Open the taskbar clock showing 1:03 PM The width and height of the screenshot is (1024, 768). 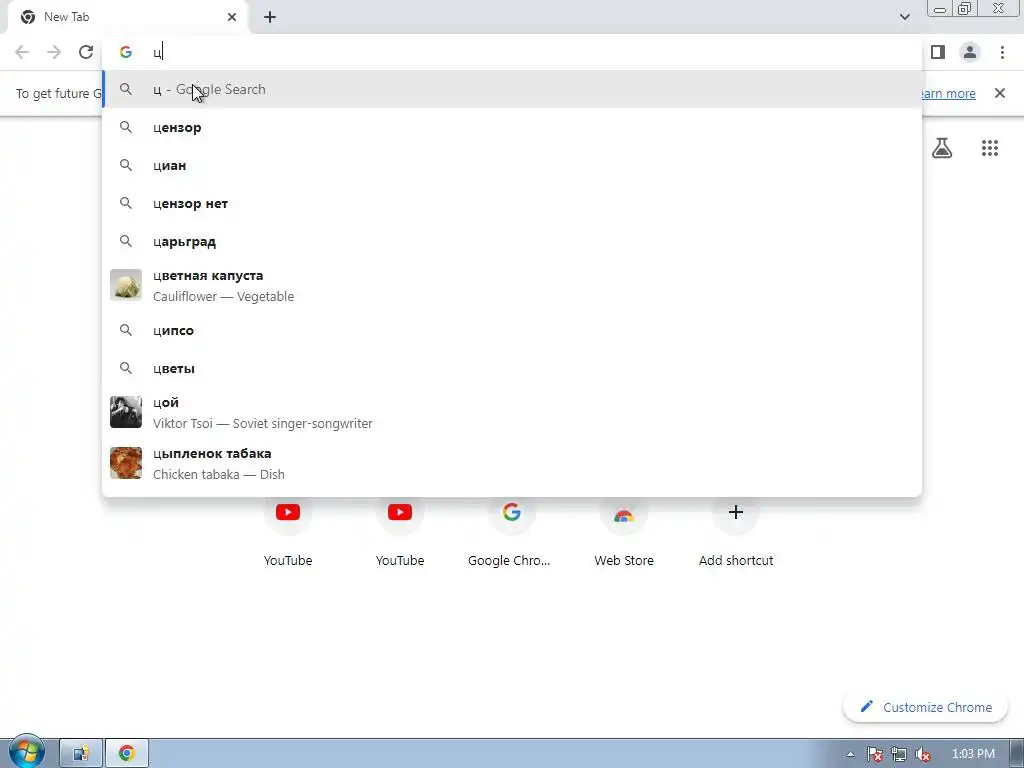click(973, 754)
